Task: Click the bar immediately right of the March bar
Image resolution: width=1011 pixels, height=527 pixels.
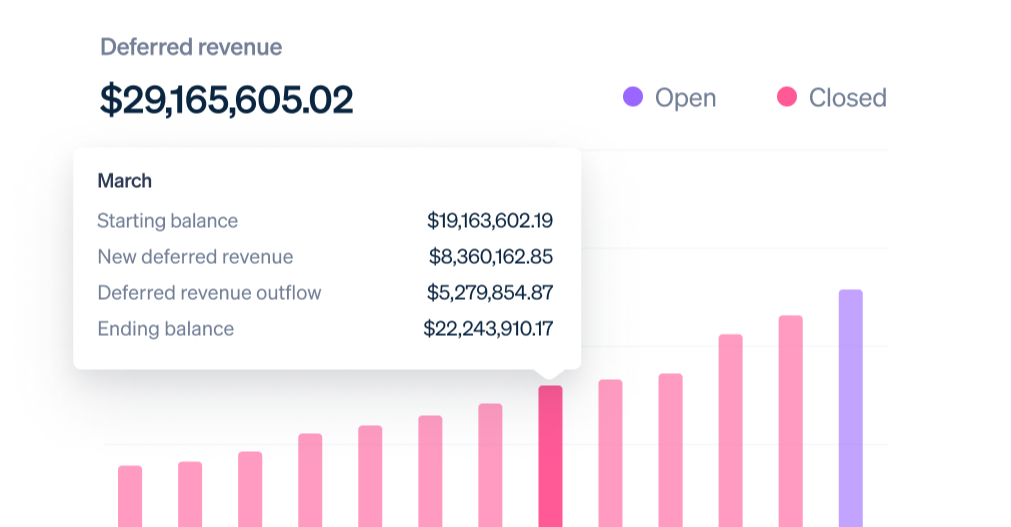Action: (610, 453)
